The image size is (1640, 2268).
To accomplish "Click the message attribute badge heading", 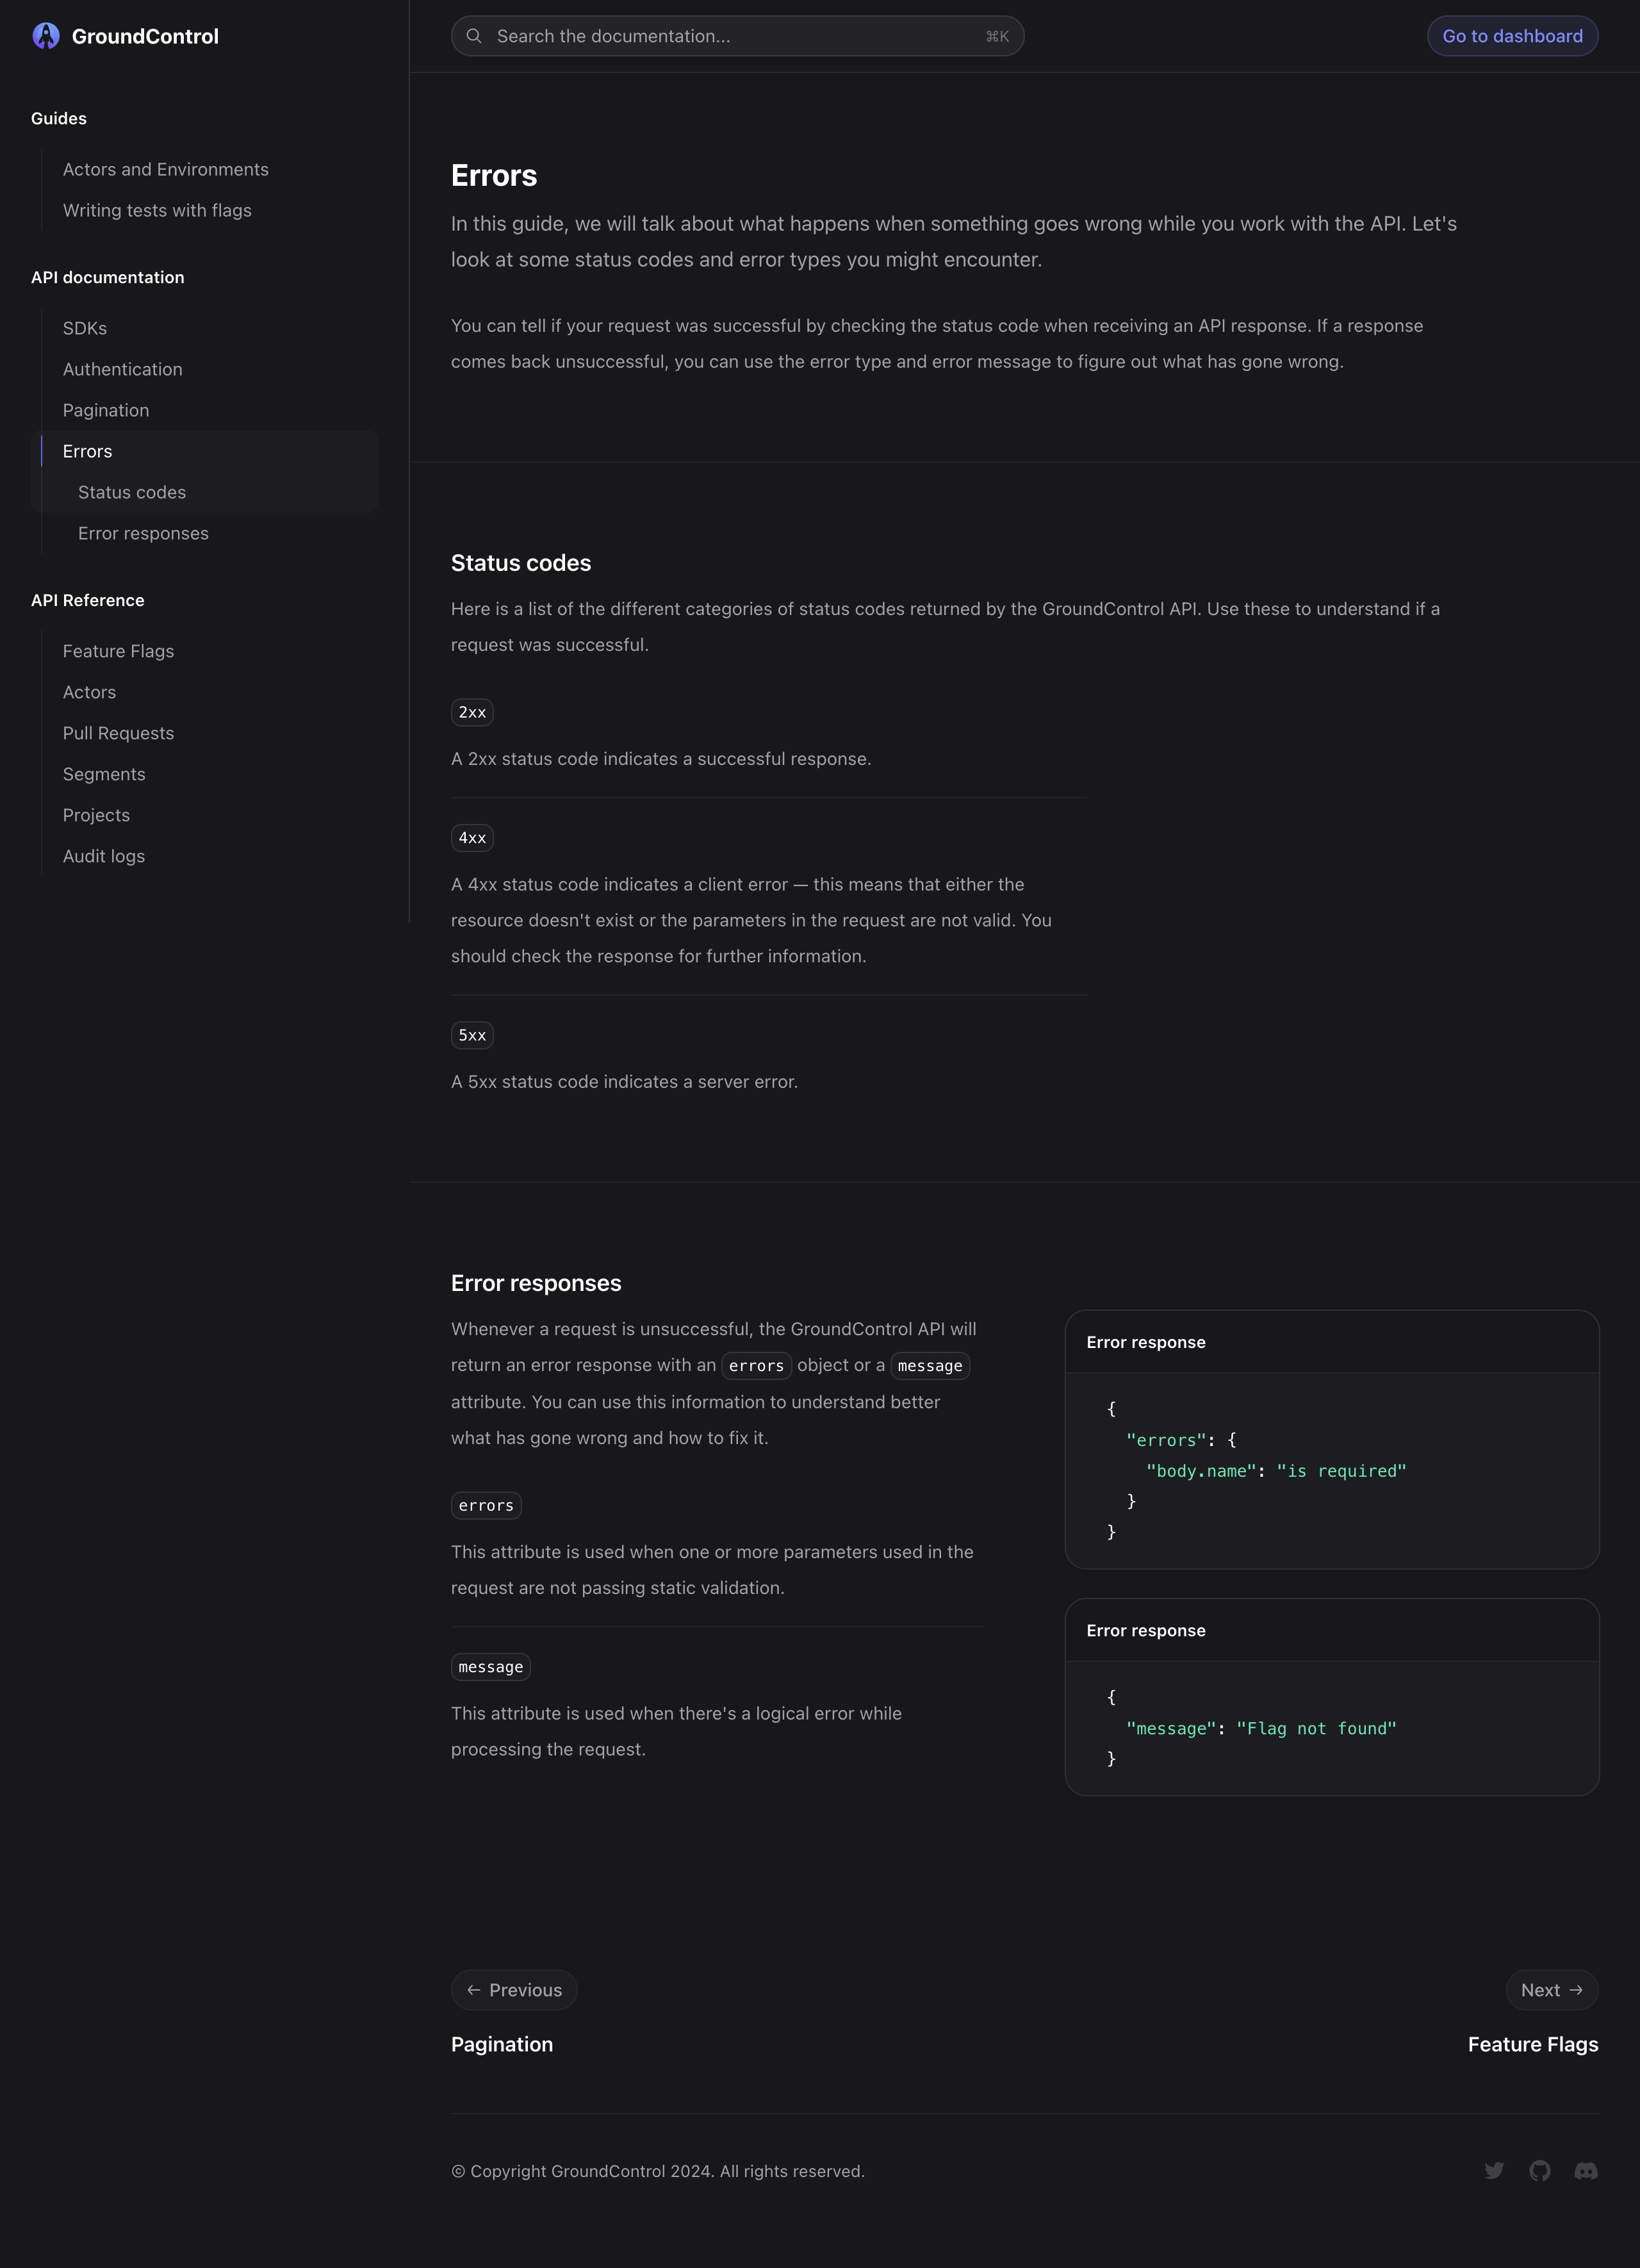I will (490, 1667).
